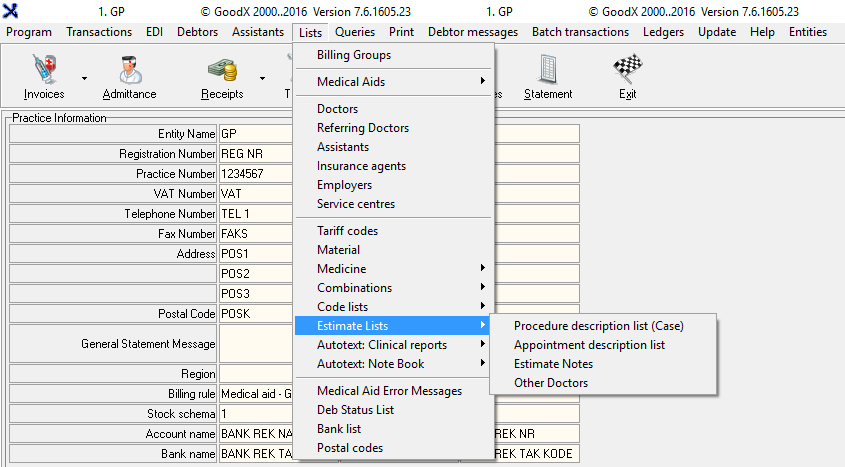Select Procedure description list (Case)
The image size is (845, 467).
[x=598, y=326]
